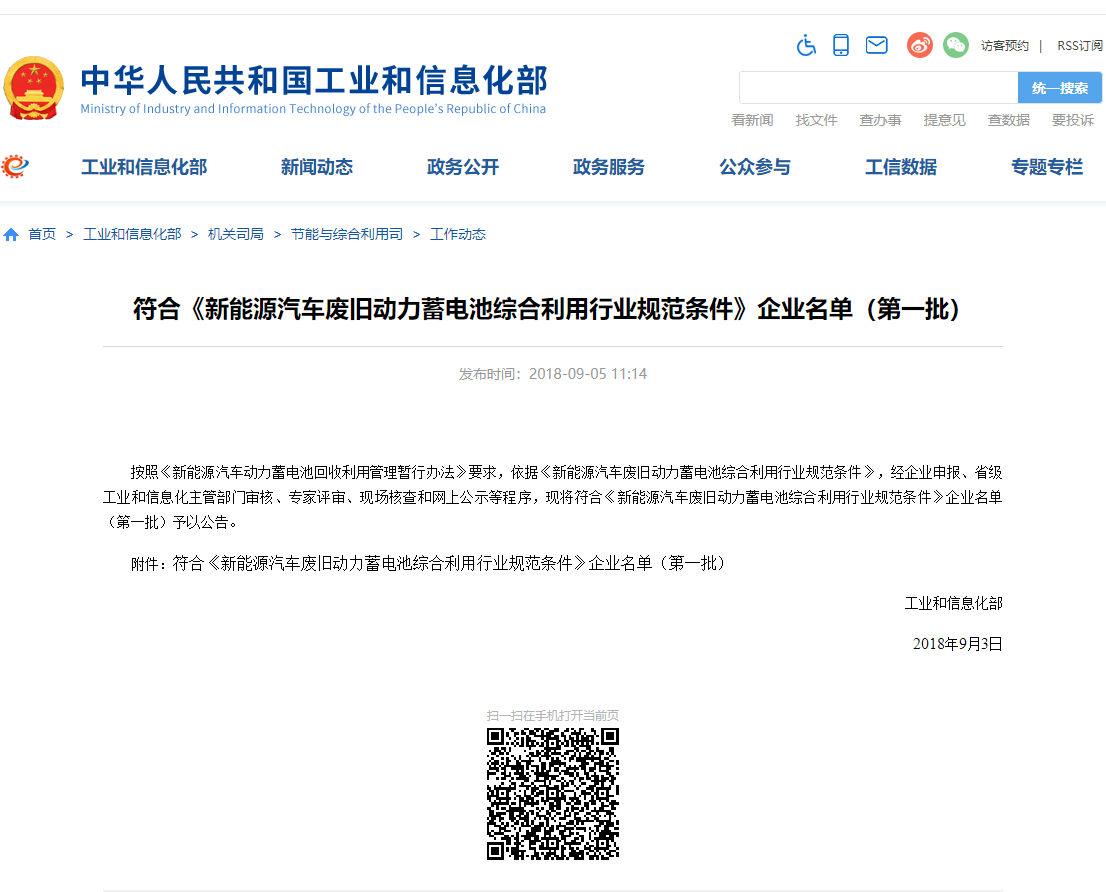Screen dimensions: 1106x892
Task: Open 政务服务 navigation menu
Action: click(x=609, y=167)
